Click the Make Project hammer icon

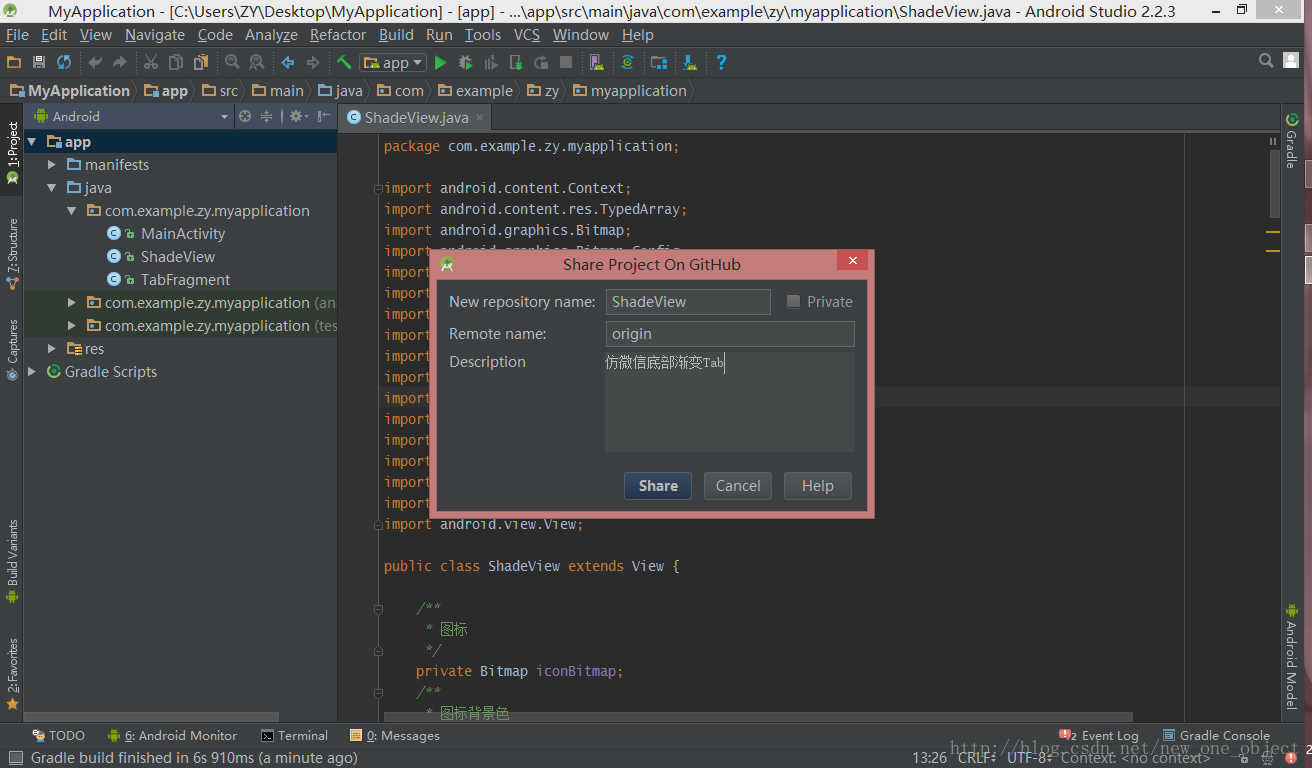coord(344,62)
